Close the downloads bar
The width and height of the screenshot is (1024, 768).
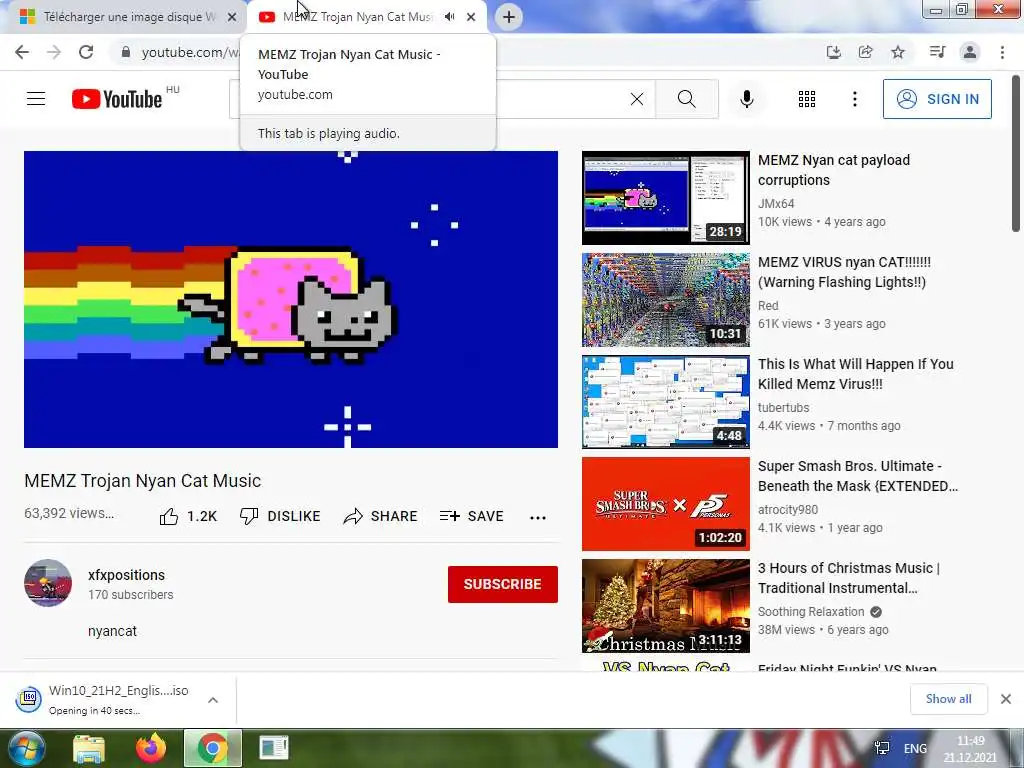[x=1006, y=699]
